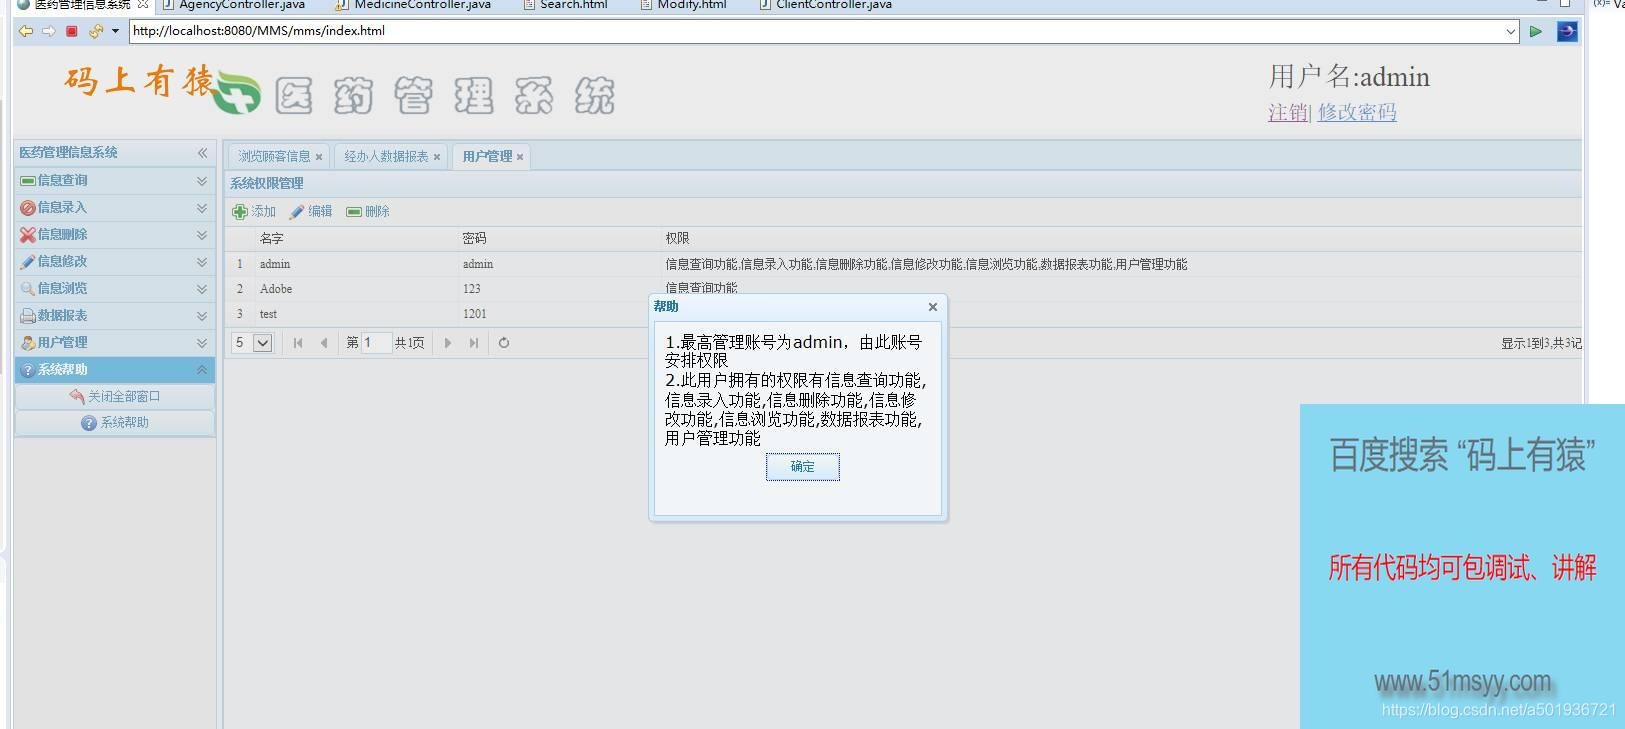Viewport: 1625px width, 729px height.
Task: Expand the 用户管理 accordion section
Action: tap(201, 343)
